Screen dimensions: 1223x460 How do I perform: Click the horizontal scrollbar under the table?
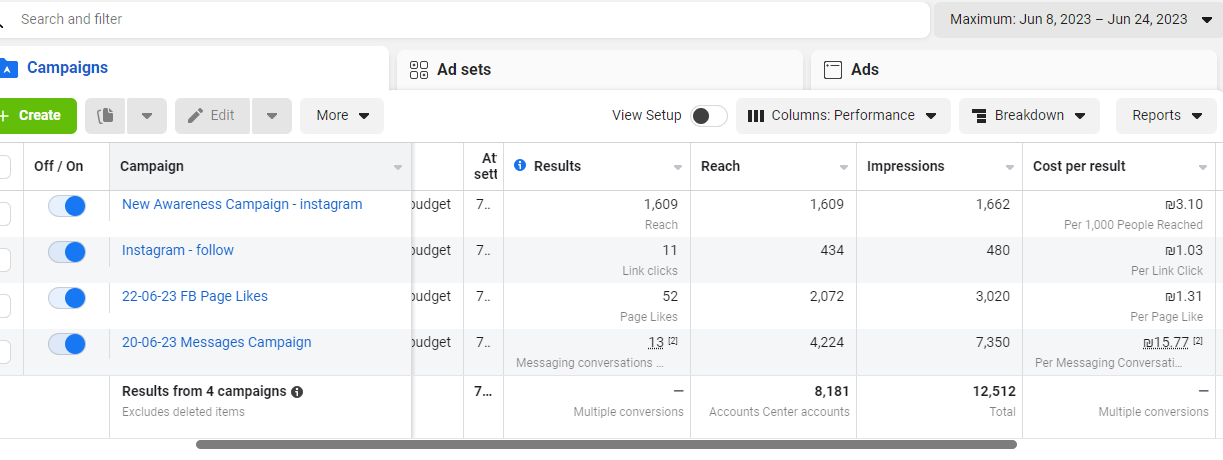(x=606, y=444)
